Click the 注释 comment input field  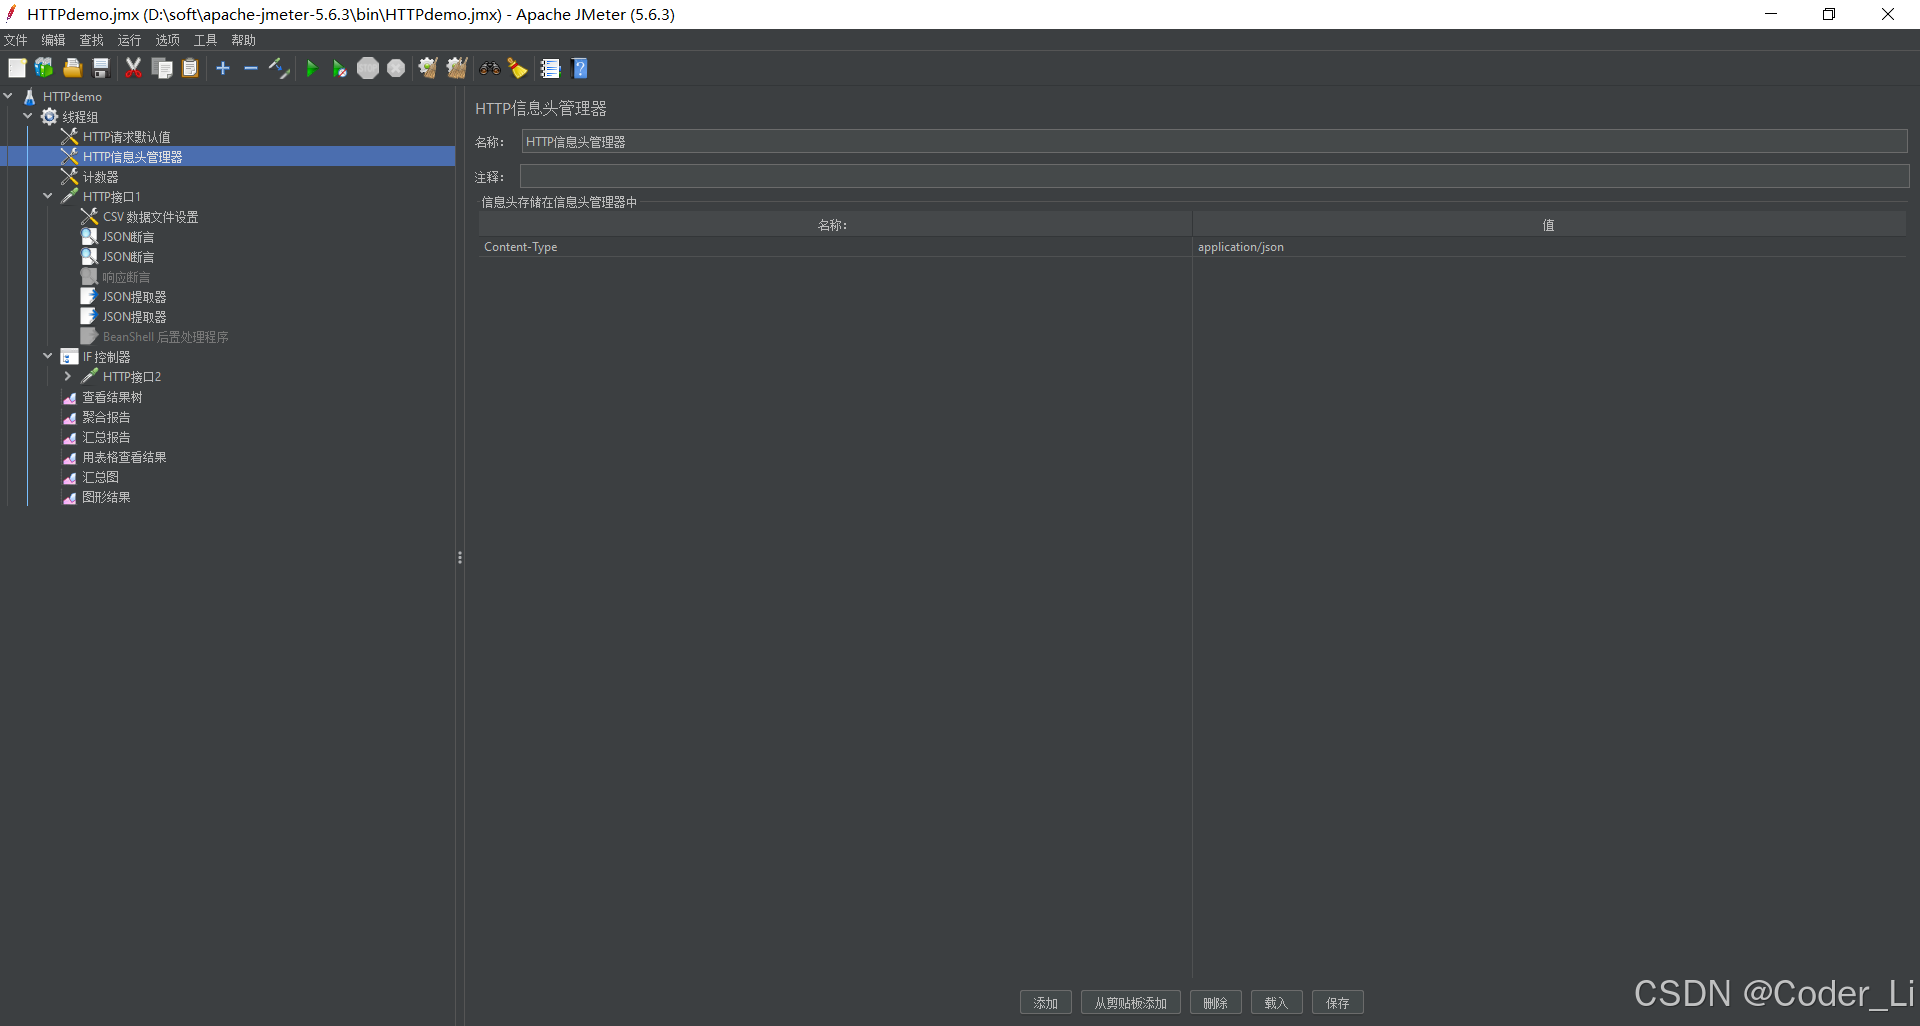(1214, 177)
